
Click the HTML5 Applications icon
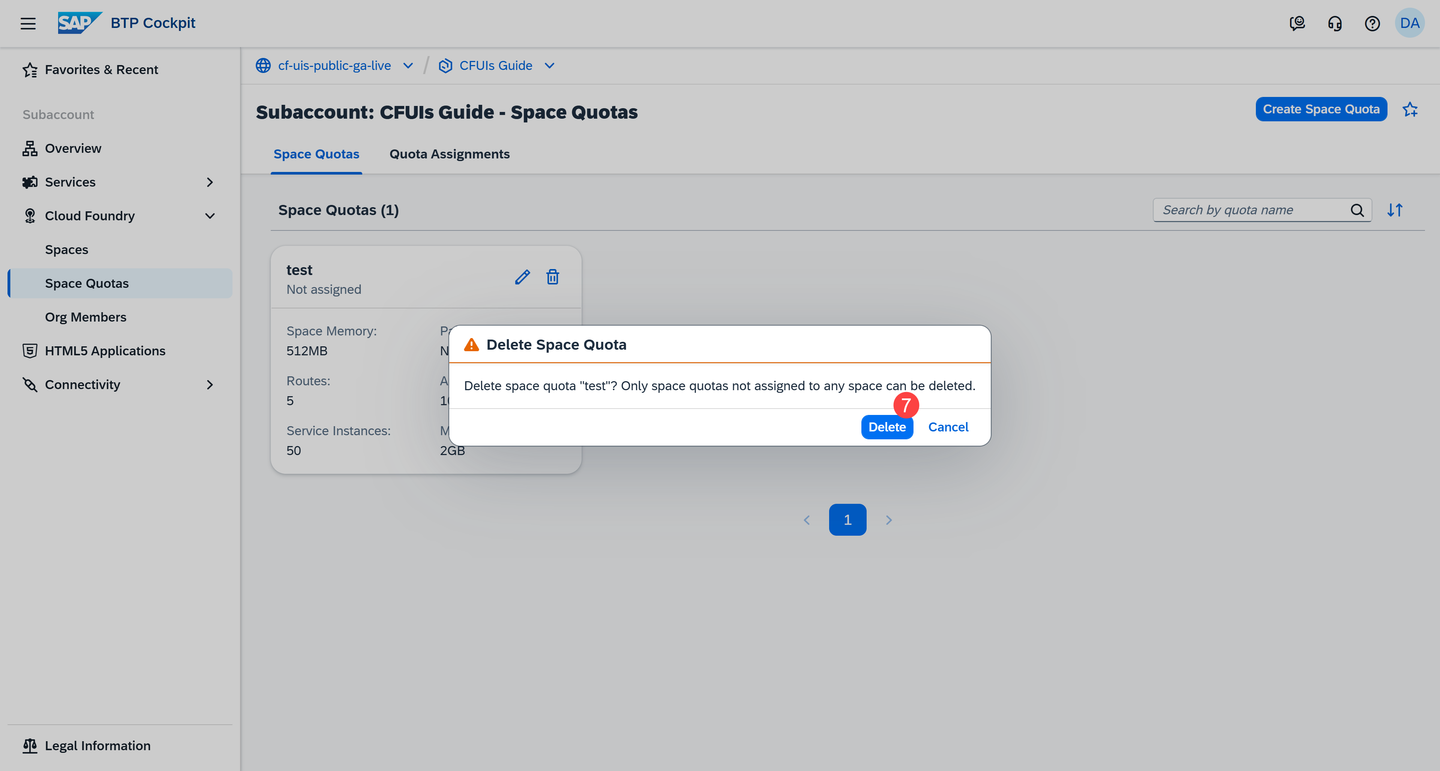point(30,351)
